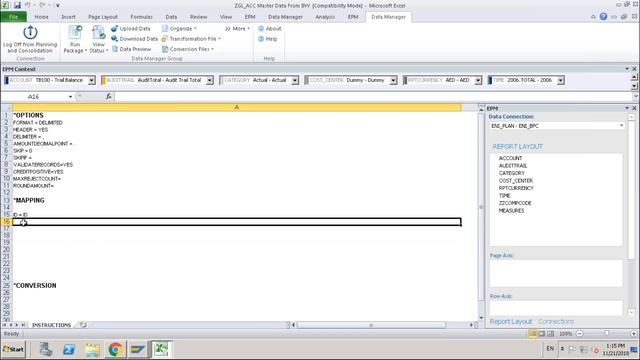Image resolution: width=640 pixels, height=360 pixels.
Task: Open the File tab
Action: [13, 17]
